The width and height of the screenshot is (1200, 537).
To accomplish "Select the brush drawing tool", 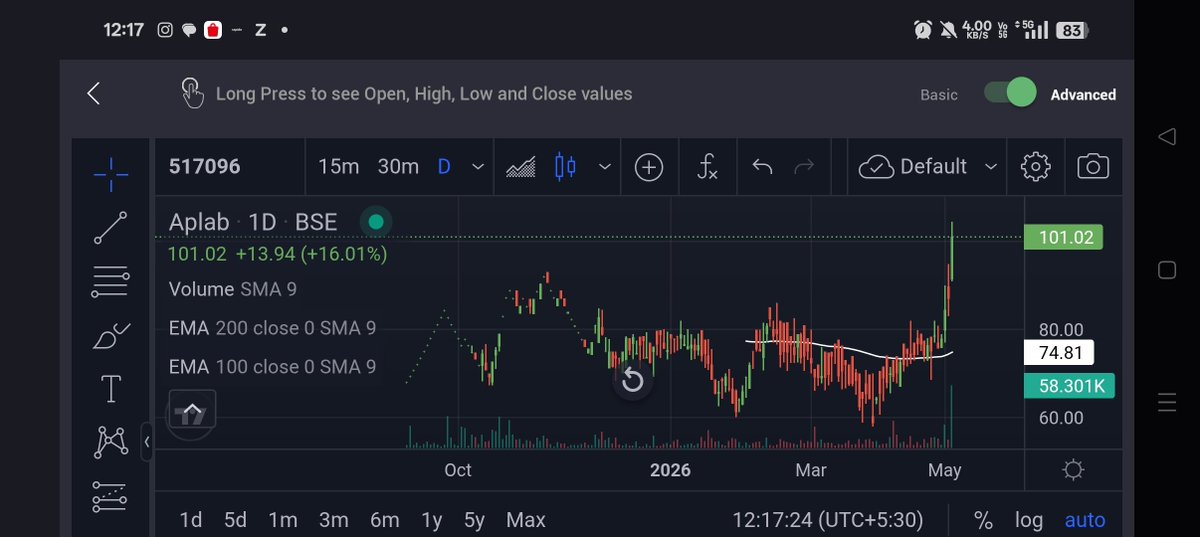I will [x=111, y=336].
